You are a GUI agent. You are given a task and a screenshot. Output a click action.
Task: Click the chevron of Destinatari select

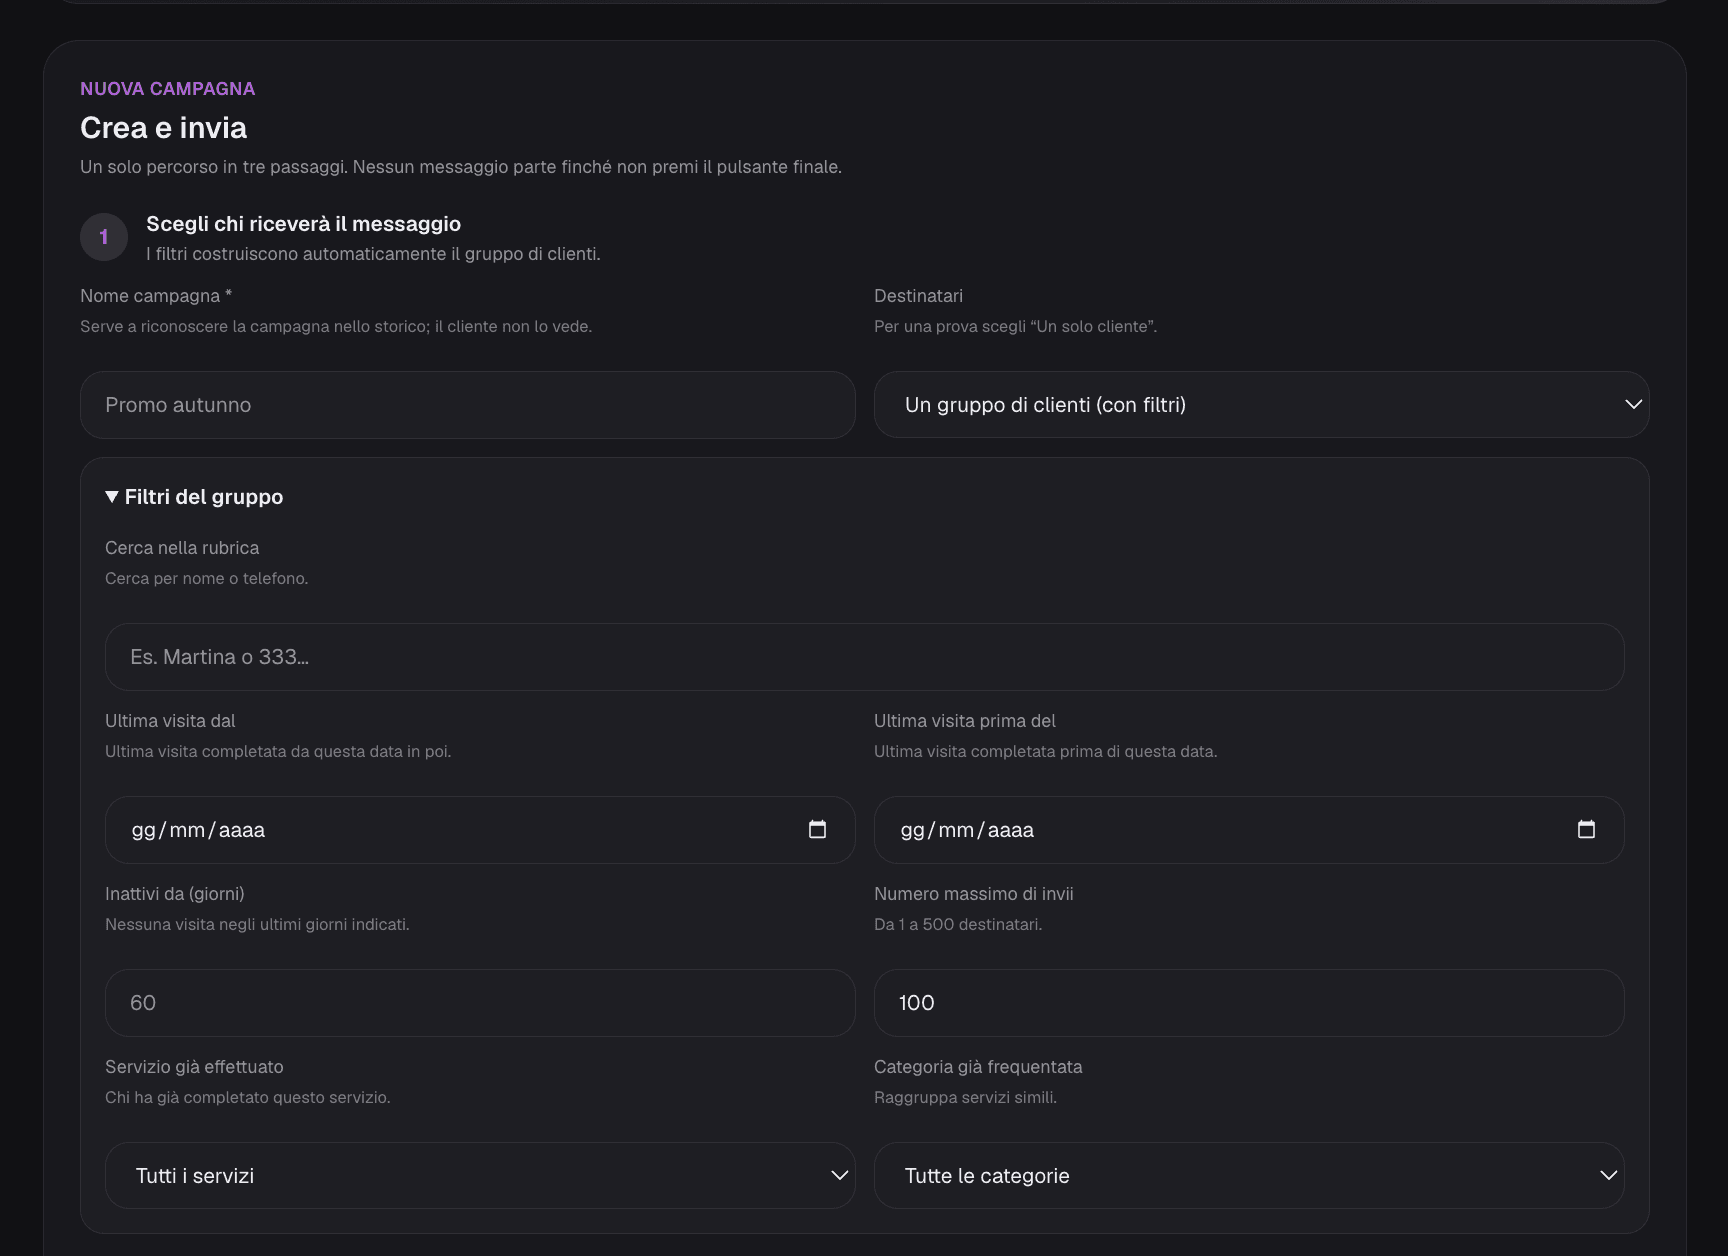1633,404
